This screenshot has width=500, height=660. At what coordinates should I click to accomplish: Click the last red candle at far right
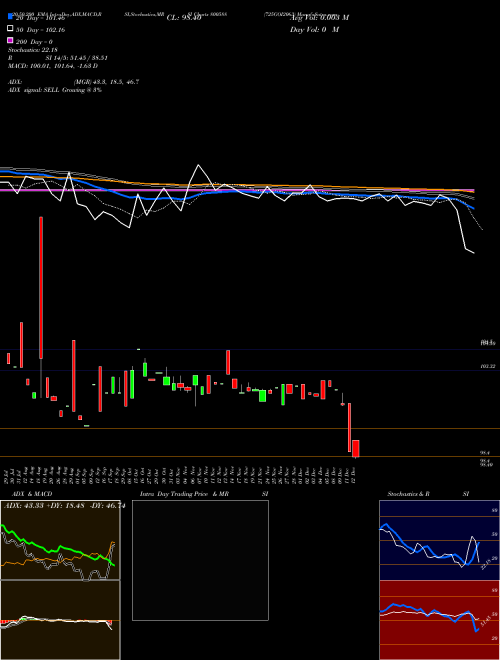click(x=356, y=449)
